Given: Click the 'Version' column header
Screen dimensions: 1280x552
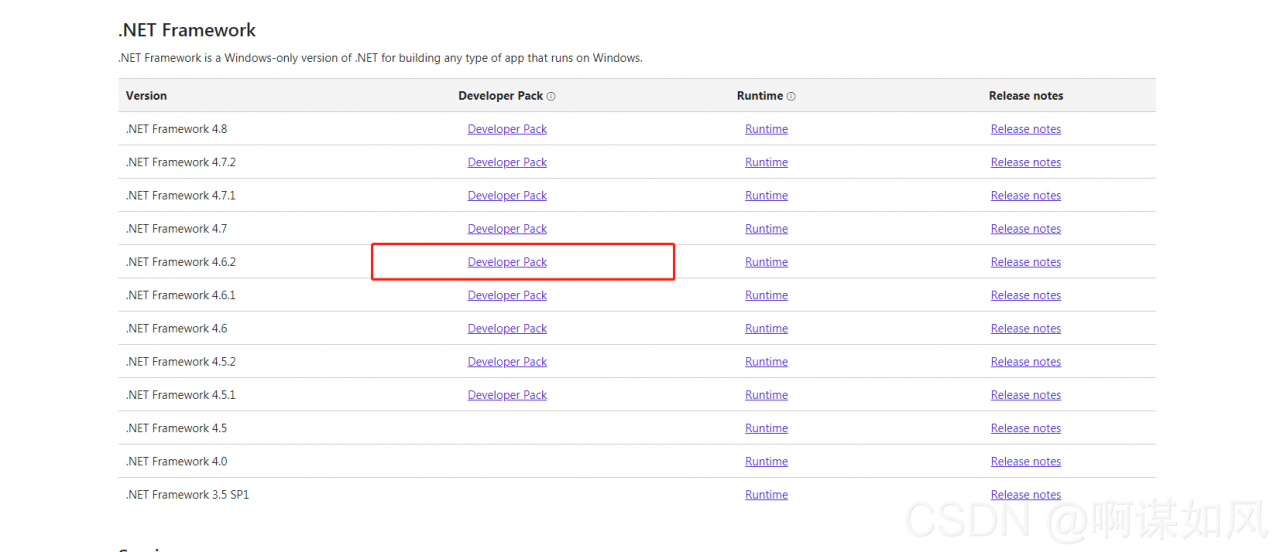Looking at the screenshot, I should point(146,96).
